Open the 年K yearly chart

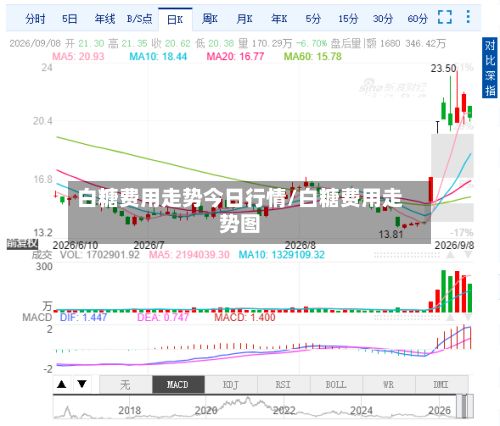[x=279, y=19]
